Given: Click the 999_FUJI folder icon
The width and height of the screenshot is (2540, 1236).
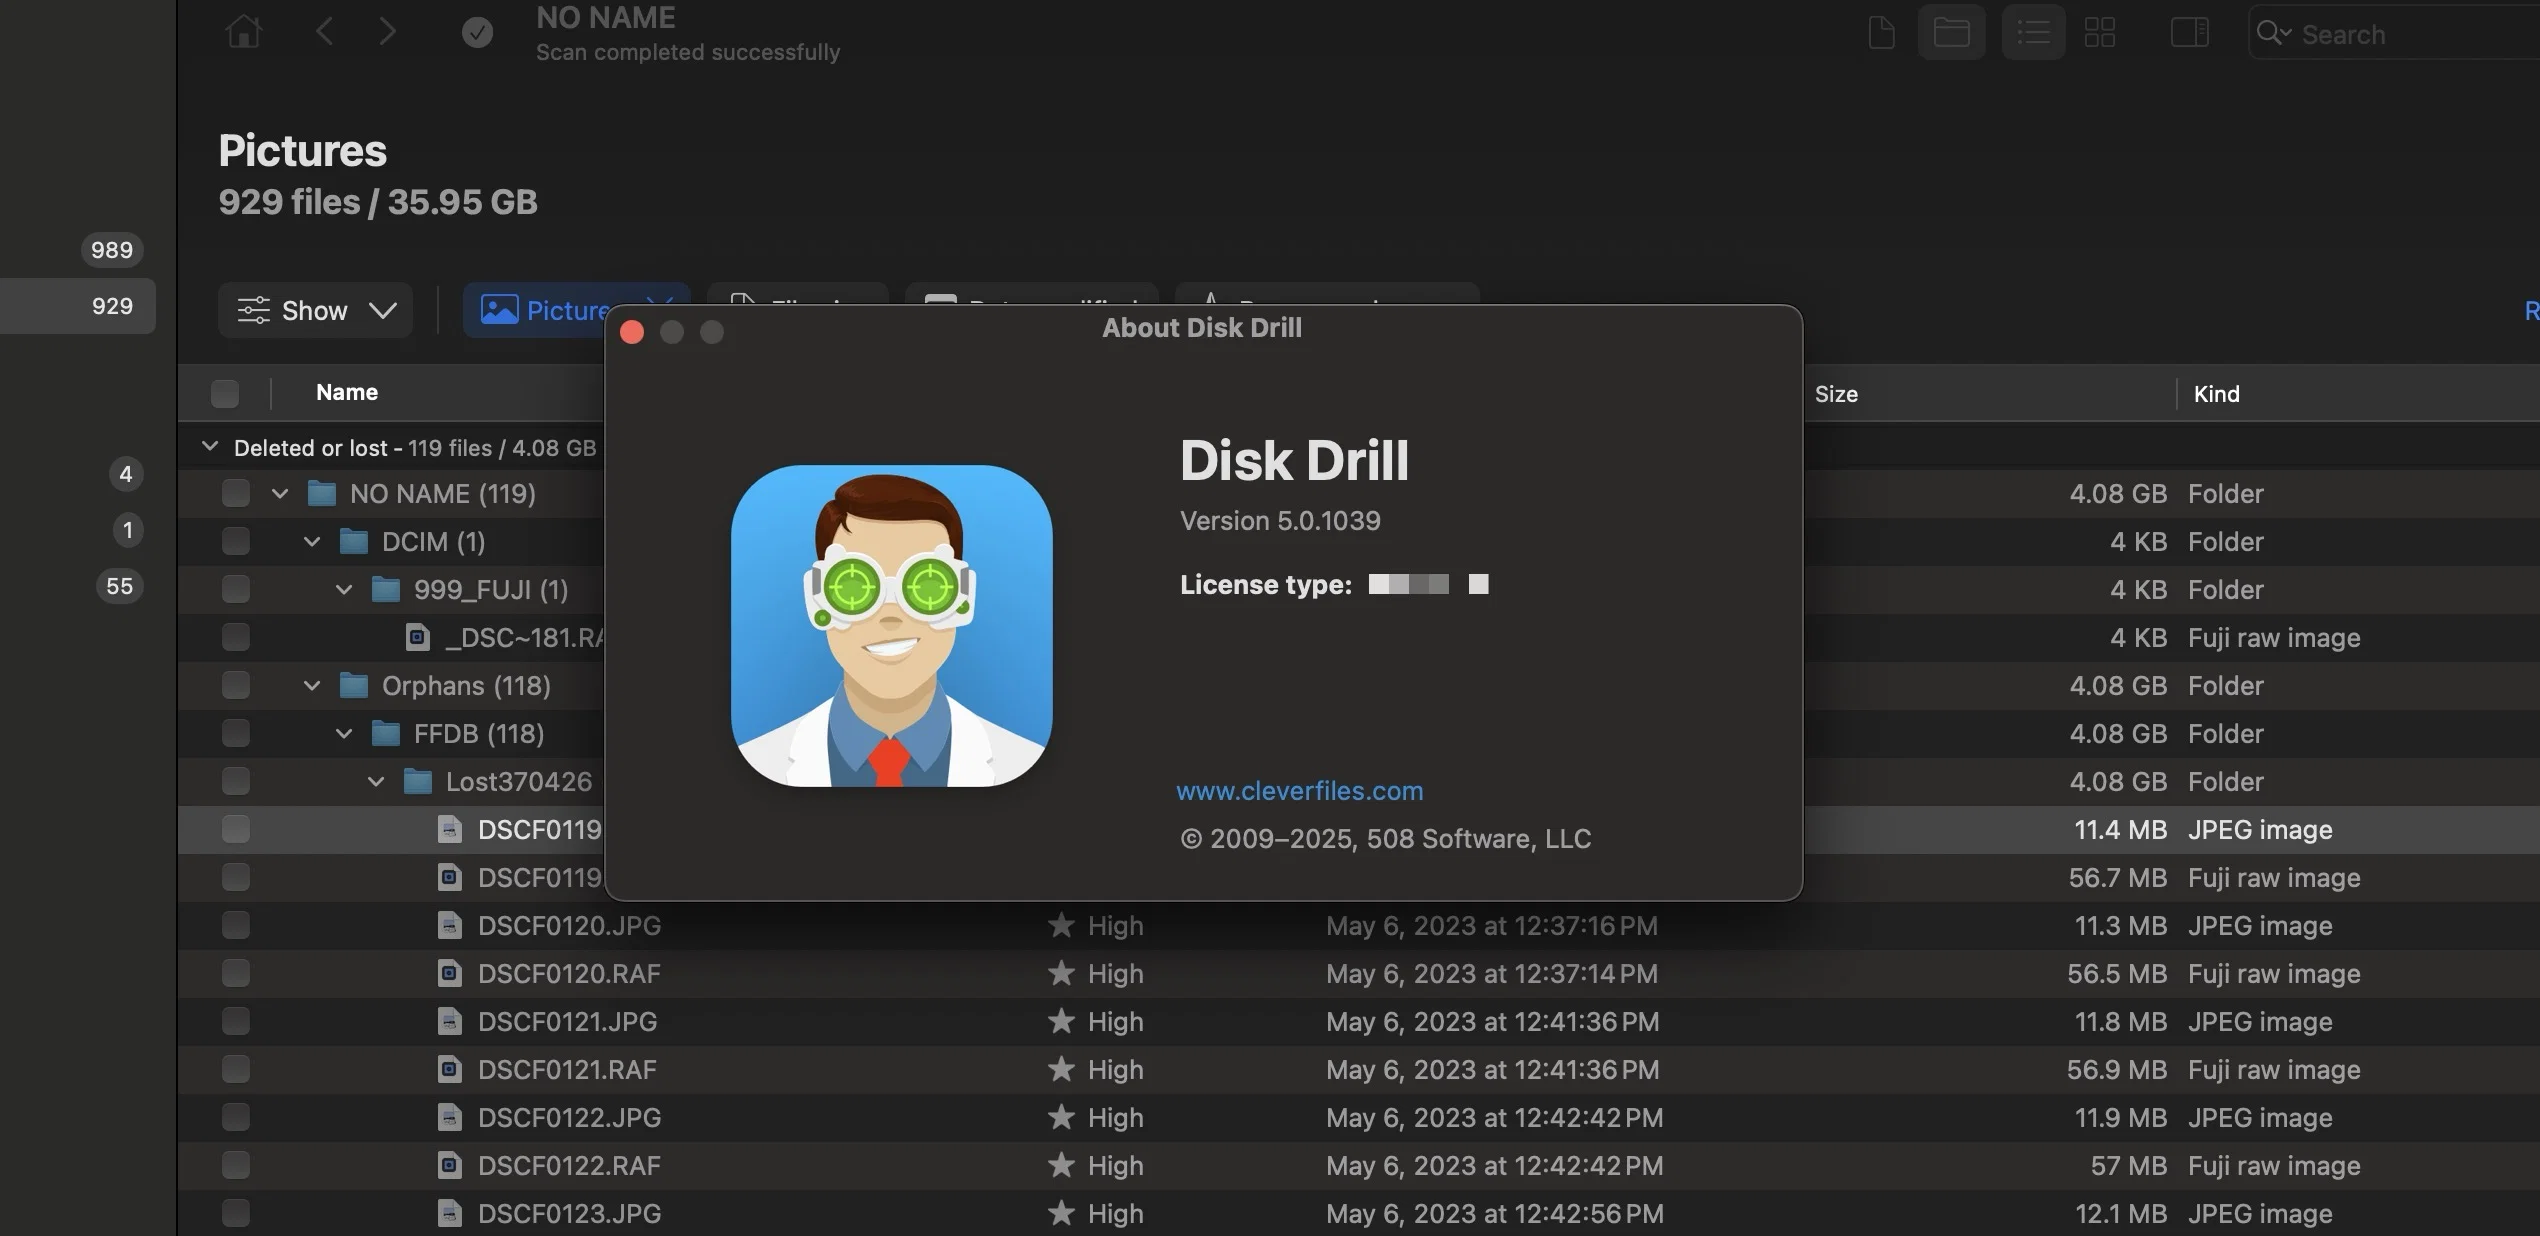Looking at the screenshot, I should pyautogui.click(x=385, y=589).
